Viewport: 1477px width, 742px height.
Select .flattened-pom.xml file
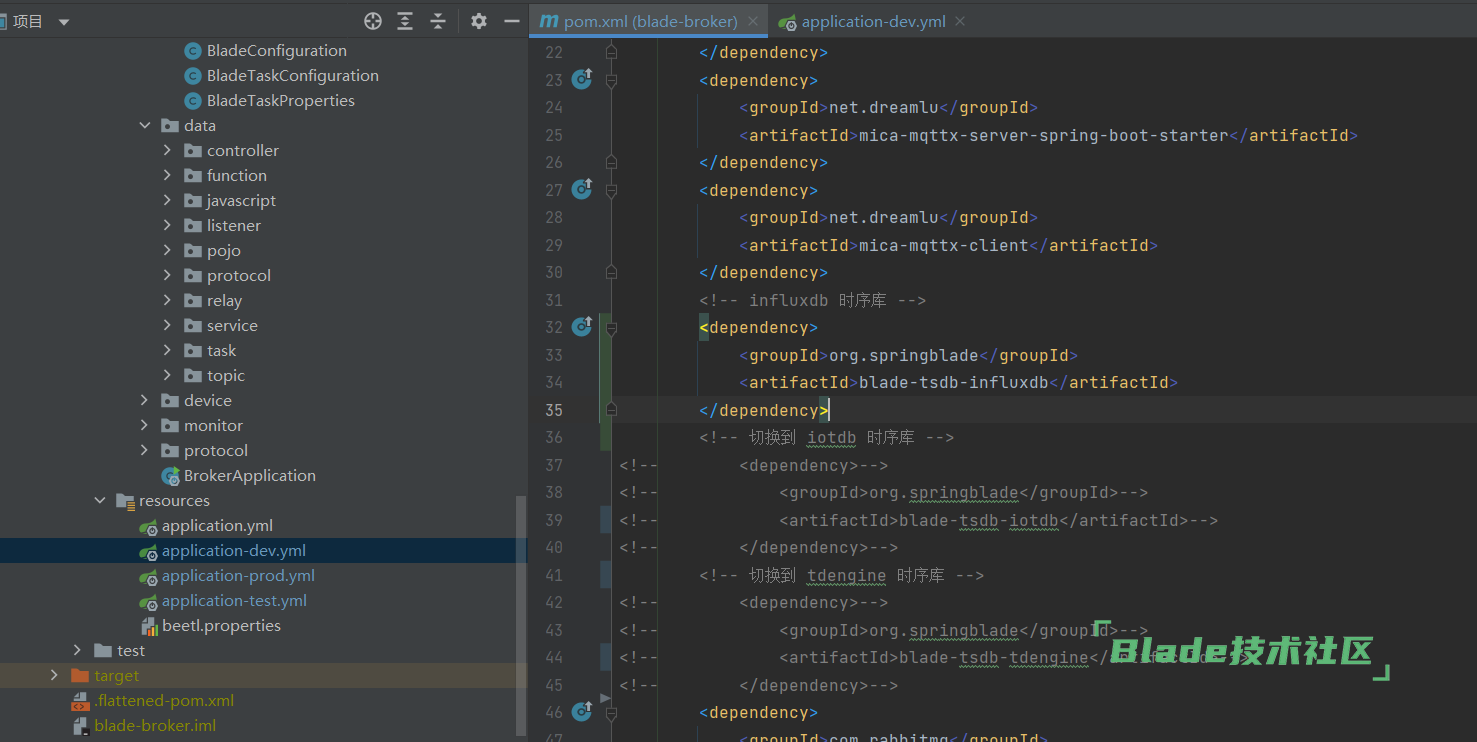coord(164,701)
